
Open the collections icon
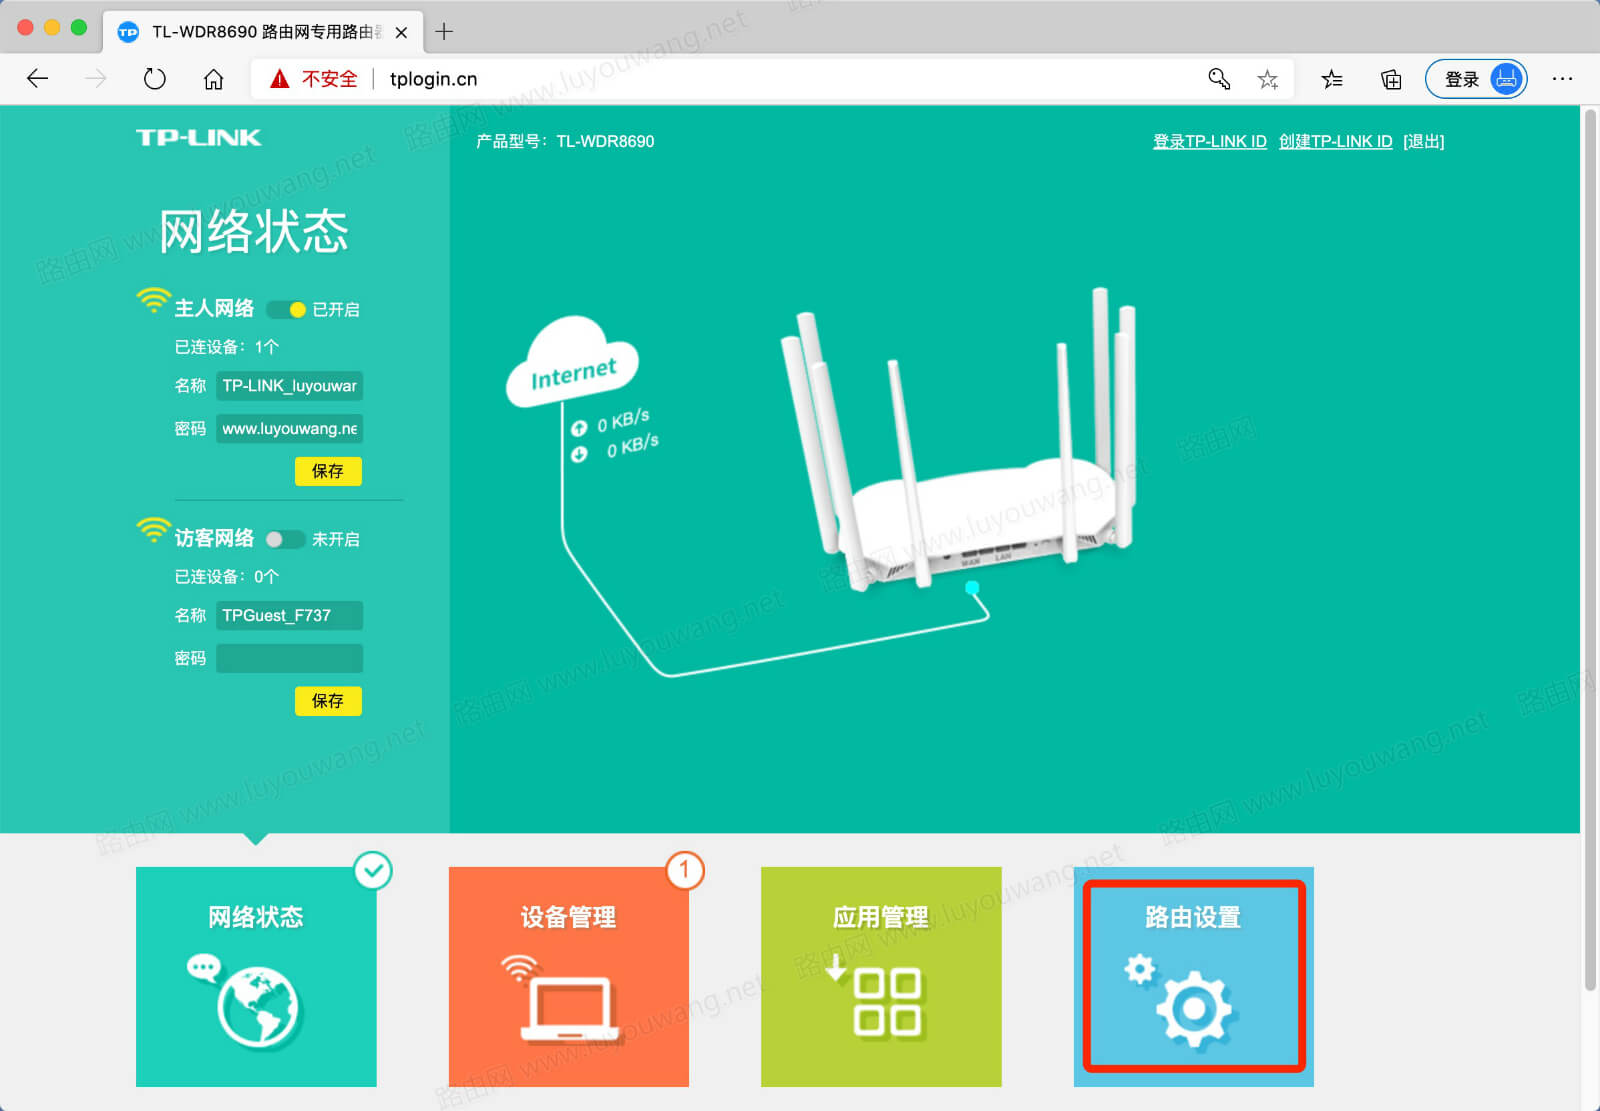[1391, 79]
